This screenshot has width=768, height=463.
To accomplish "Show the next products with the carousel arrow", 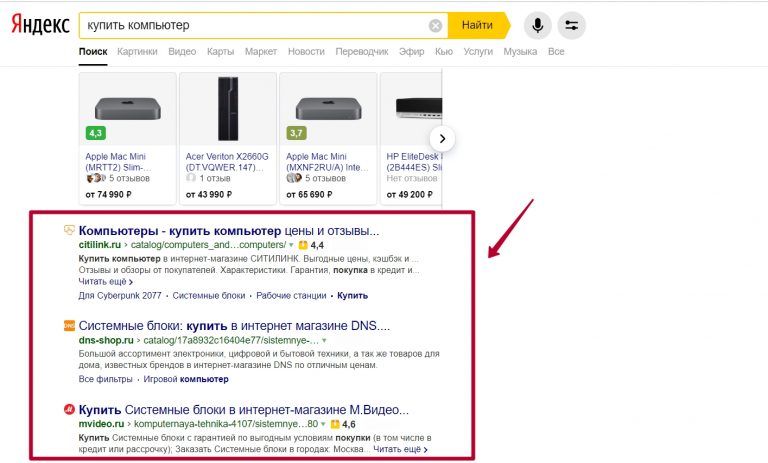I will coord(442,139).
